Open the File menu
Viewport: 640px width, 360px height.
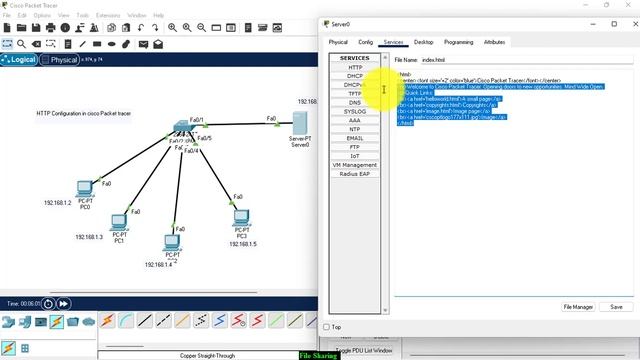point(7,15)
